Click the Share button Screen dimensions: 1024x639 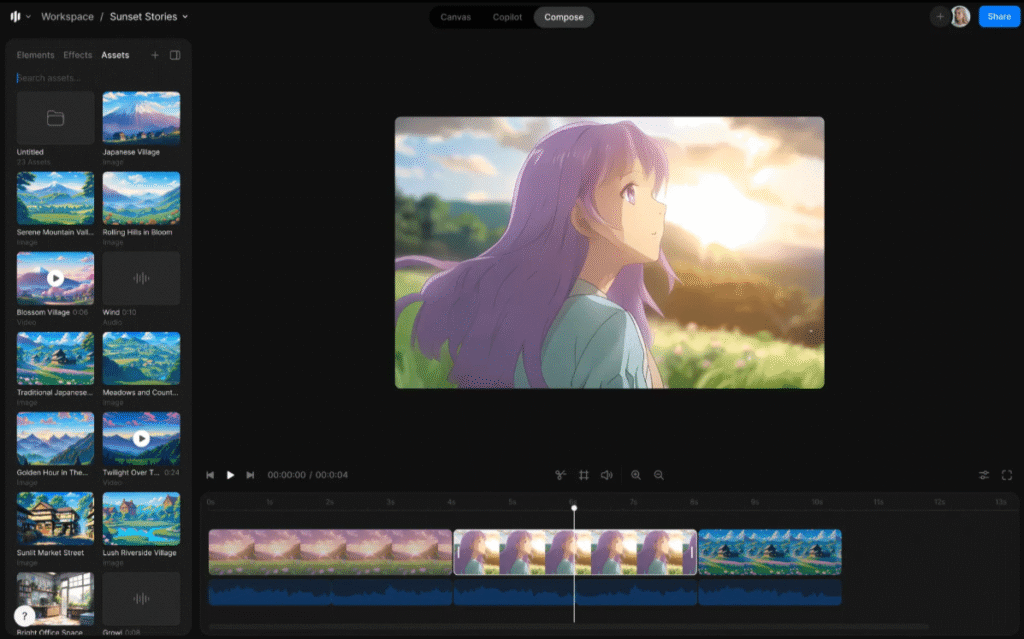pyautogui.click(x=999, y=17)
